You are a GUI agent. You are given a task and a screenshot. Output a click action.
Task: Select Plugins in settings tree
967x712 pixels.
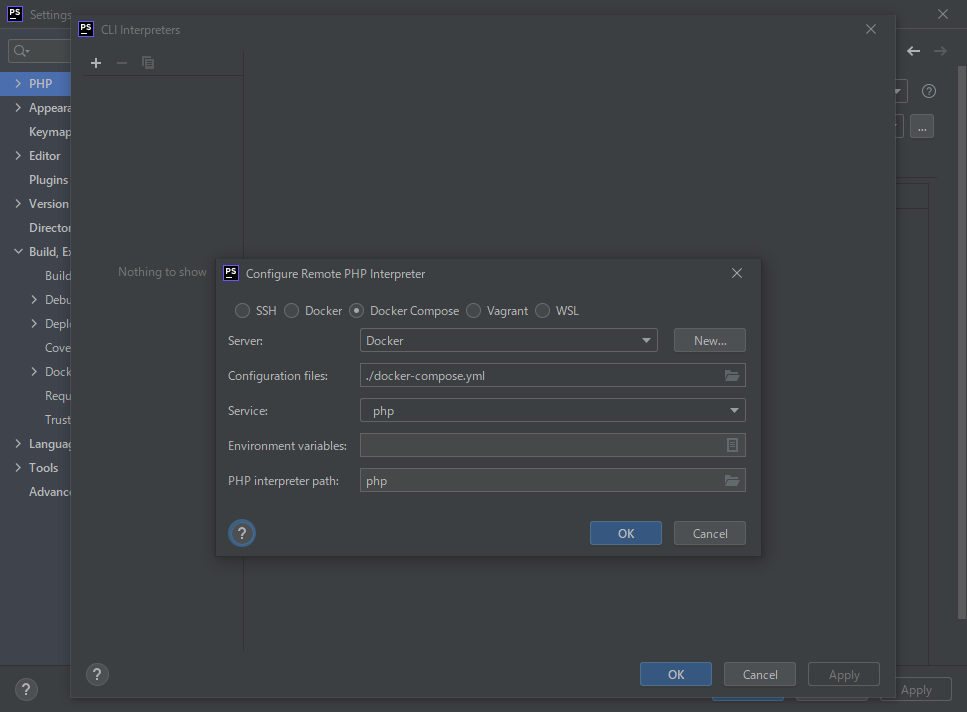click(48, 180)
